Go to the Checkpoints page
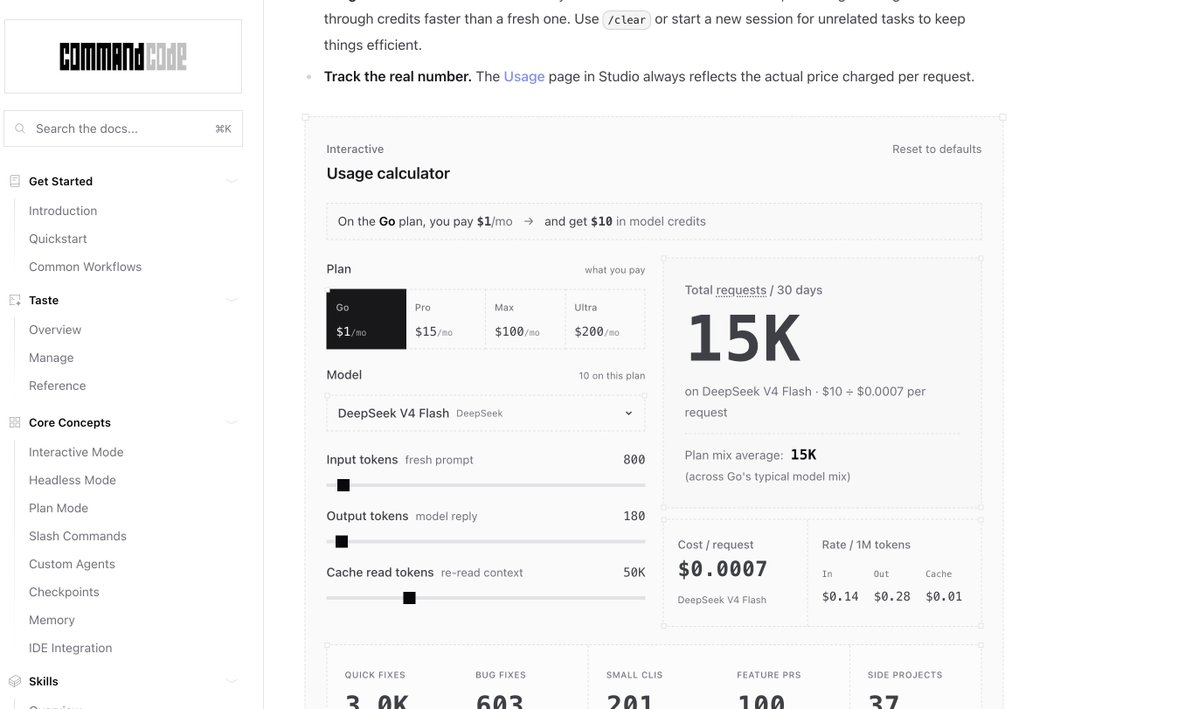1199x709 pixels. (64, 592)
